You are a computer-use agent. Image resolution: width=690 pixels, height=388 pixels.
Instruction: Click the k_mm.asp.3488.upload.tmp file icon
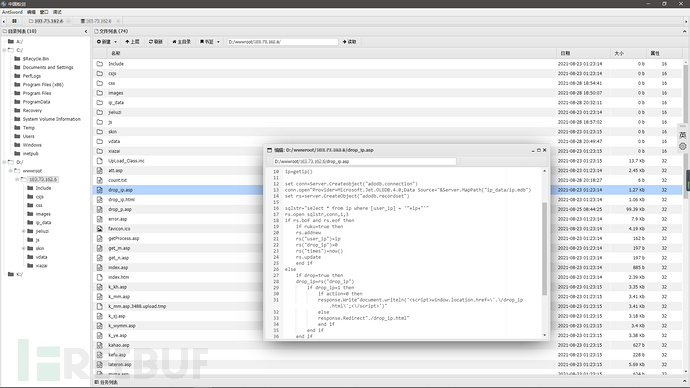pos(100,306)
